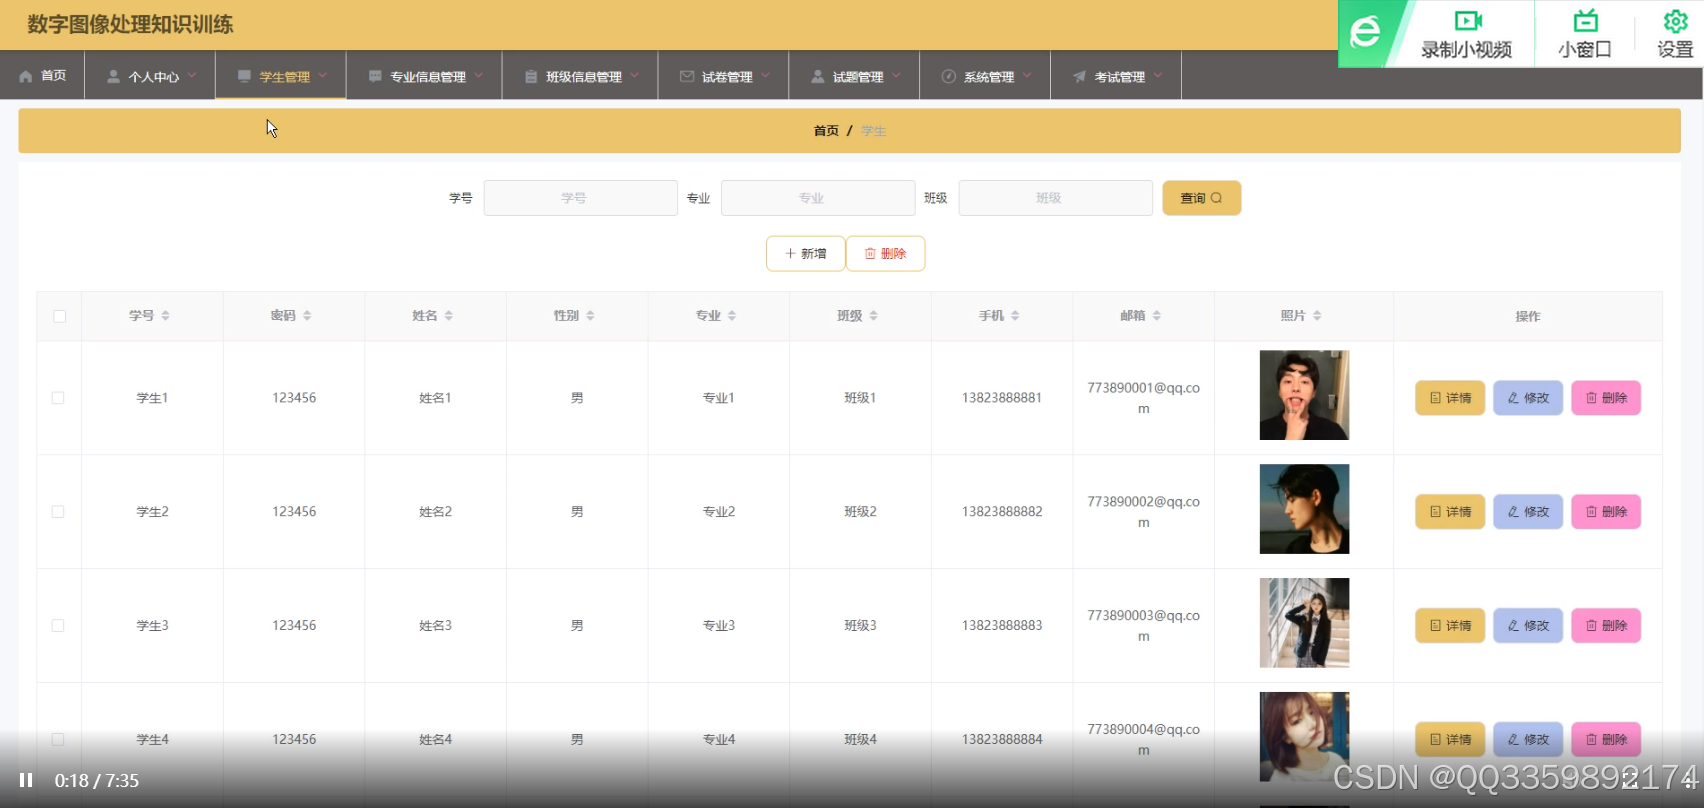The width and height of the screenshot is (1704, 808).
Task: Click the 班级信息管理 document icon
Action: tap(531, 76)
